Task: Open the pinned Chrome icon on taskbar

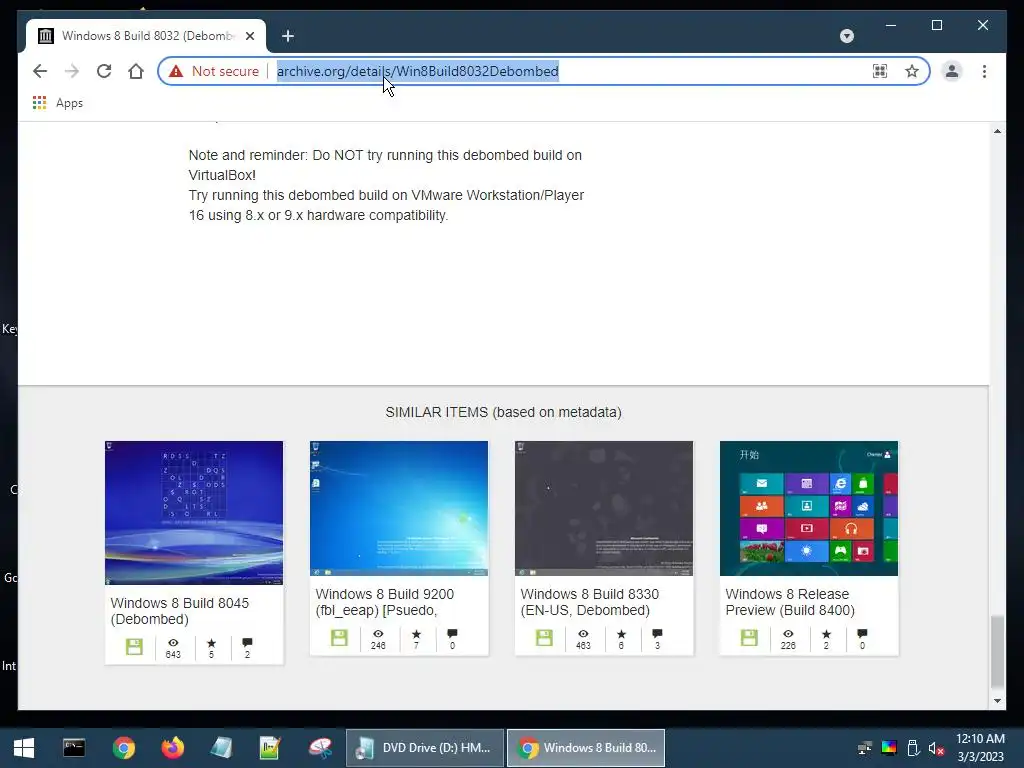Action: point(123,748)
